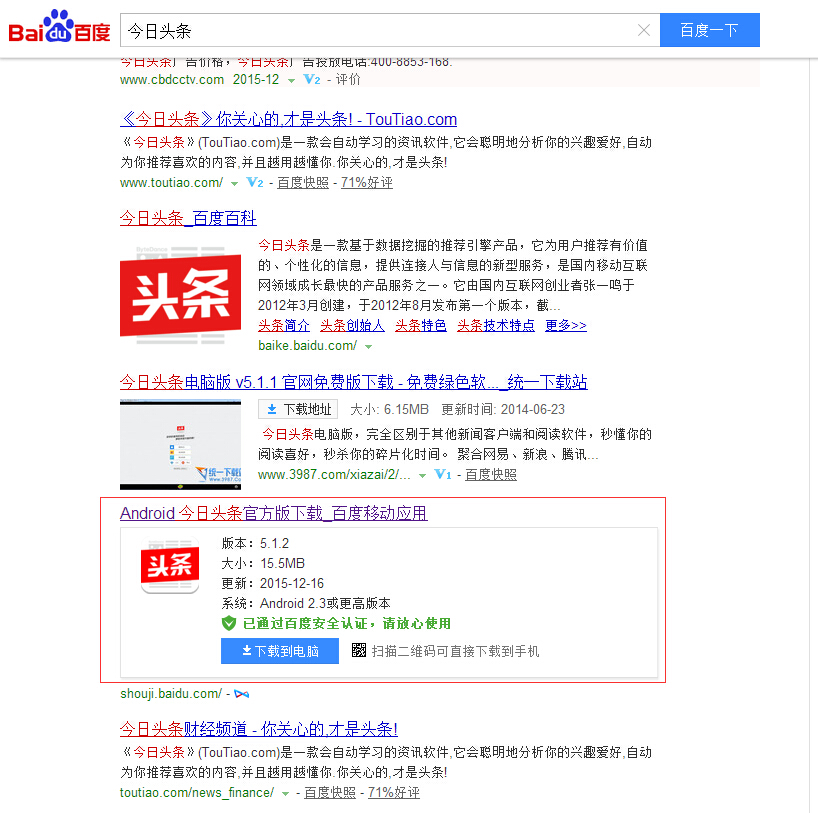Clear the search box with the X icon
Screen dimensions: 818x813
(644, 30)
